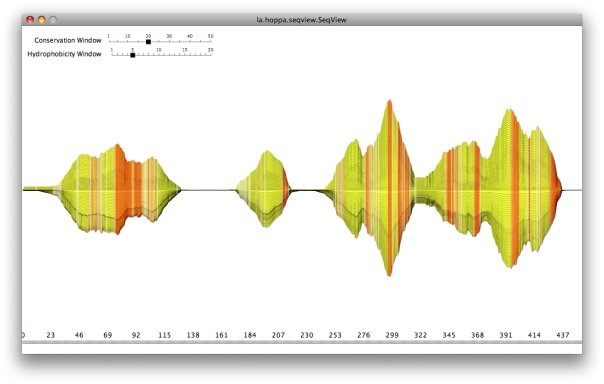Image resolution: width=604 pixels, height=384 pixels.
Task: Set Hydrophobicity Window slider to 20
Action: tap(211, 55)
